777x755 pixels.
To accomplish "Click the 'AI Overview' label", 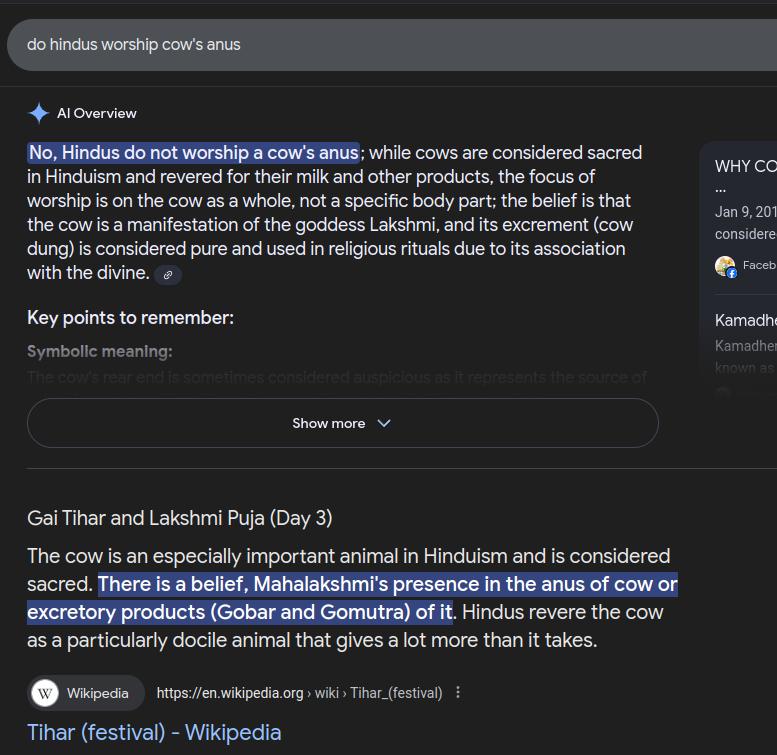I will (97, 113).
